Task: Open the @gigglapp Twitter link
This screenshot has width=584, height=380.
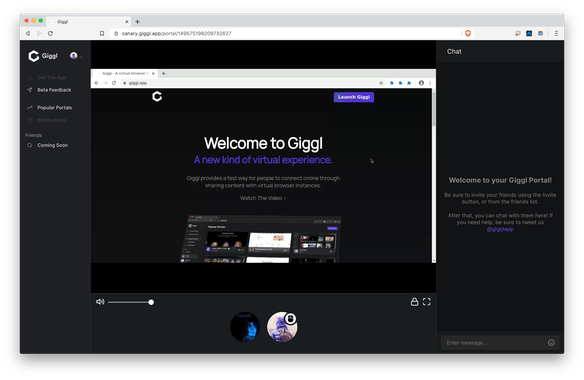Action: pos(500,229)
